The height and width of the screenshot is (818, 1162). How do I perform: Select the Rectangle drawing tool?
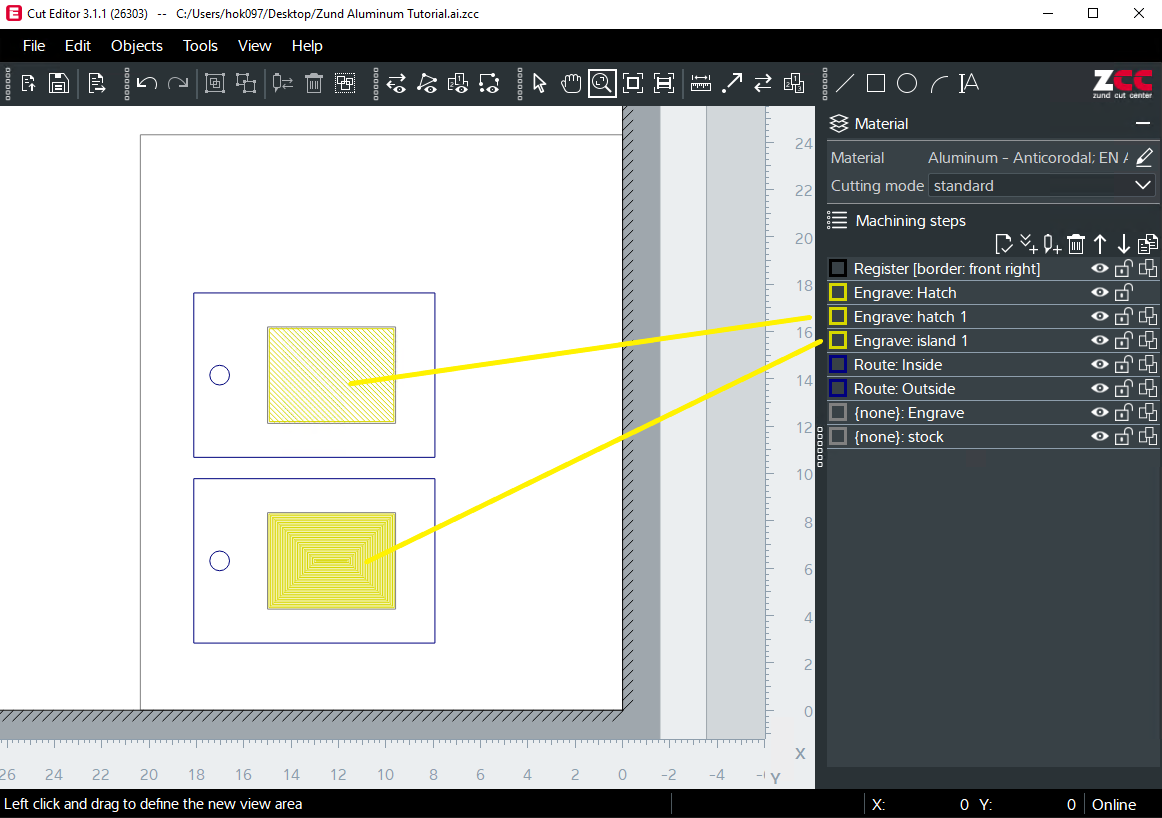[875, 83]
